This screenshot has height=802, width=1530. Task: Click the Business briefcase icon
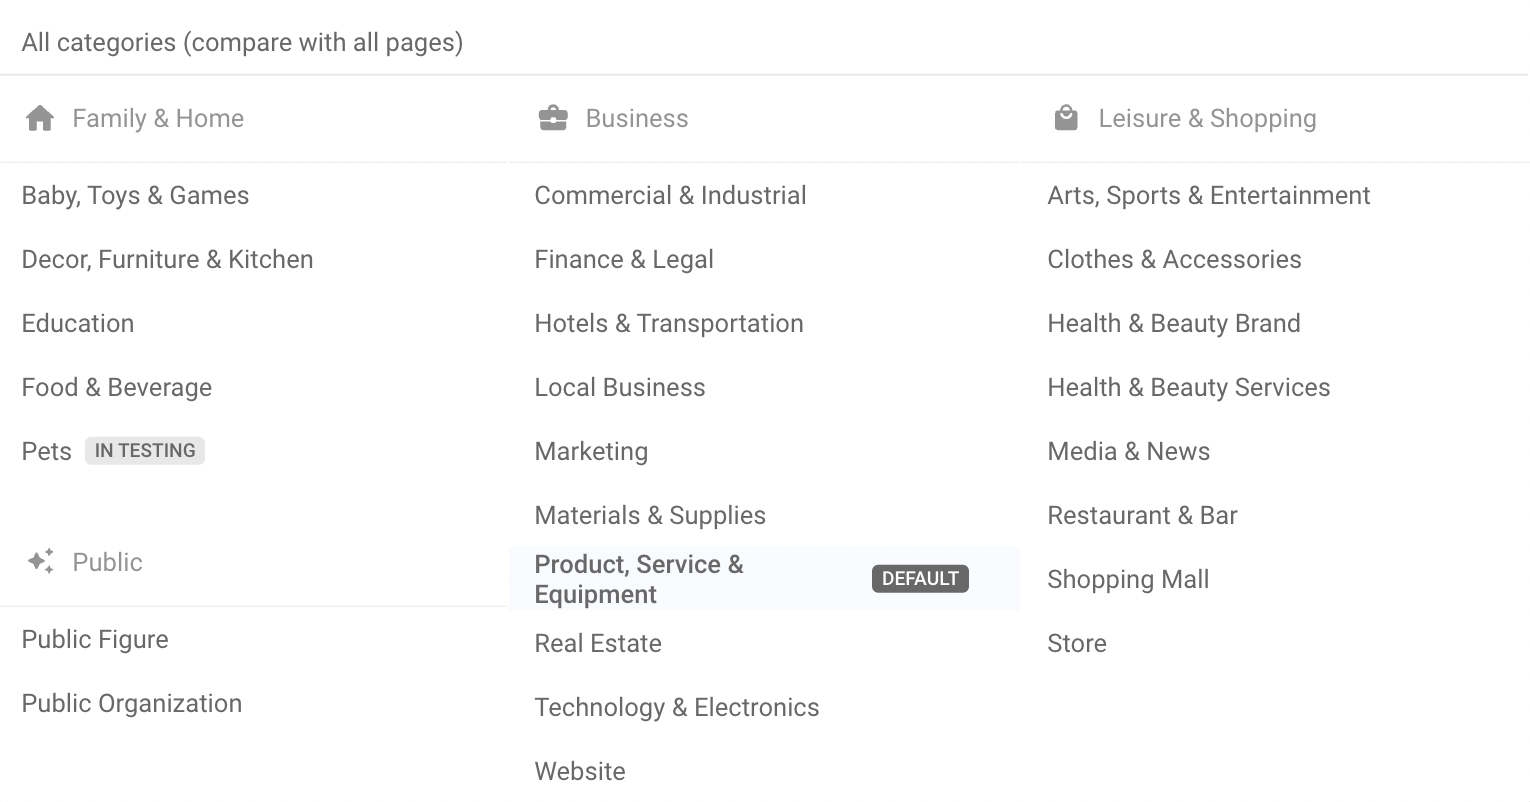click(x=553, y=119)
